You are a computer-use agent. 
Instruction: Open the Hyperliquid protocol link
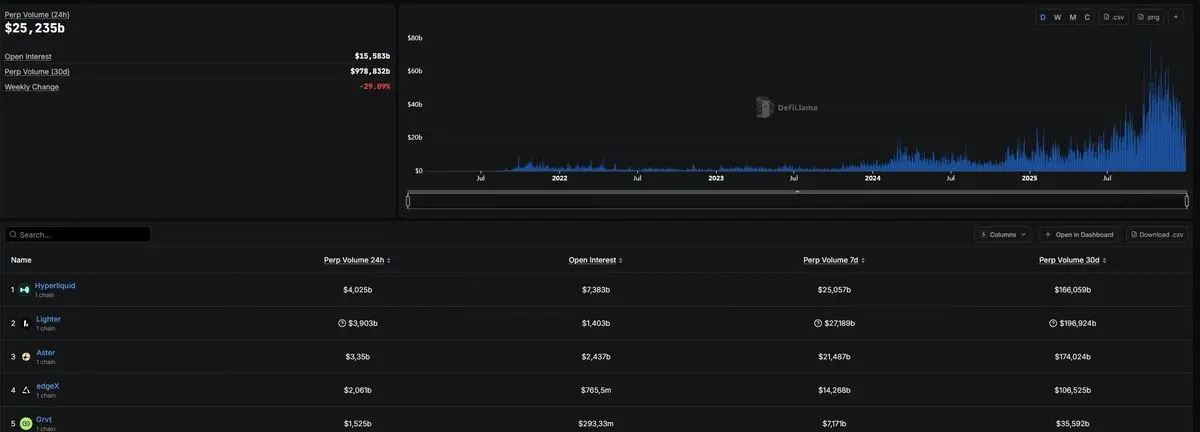click(x=55, y=286)
